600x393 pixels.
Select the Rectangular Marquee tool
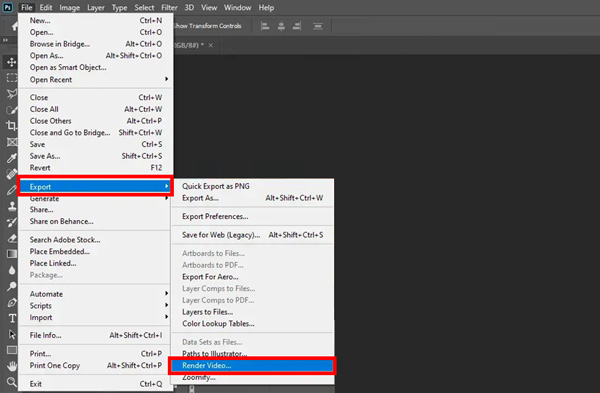click(x=11, y=78)
